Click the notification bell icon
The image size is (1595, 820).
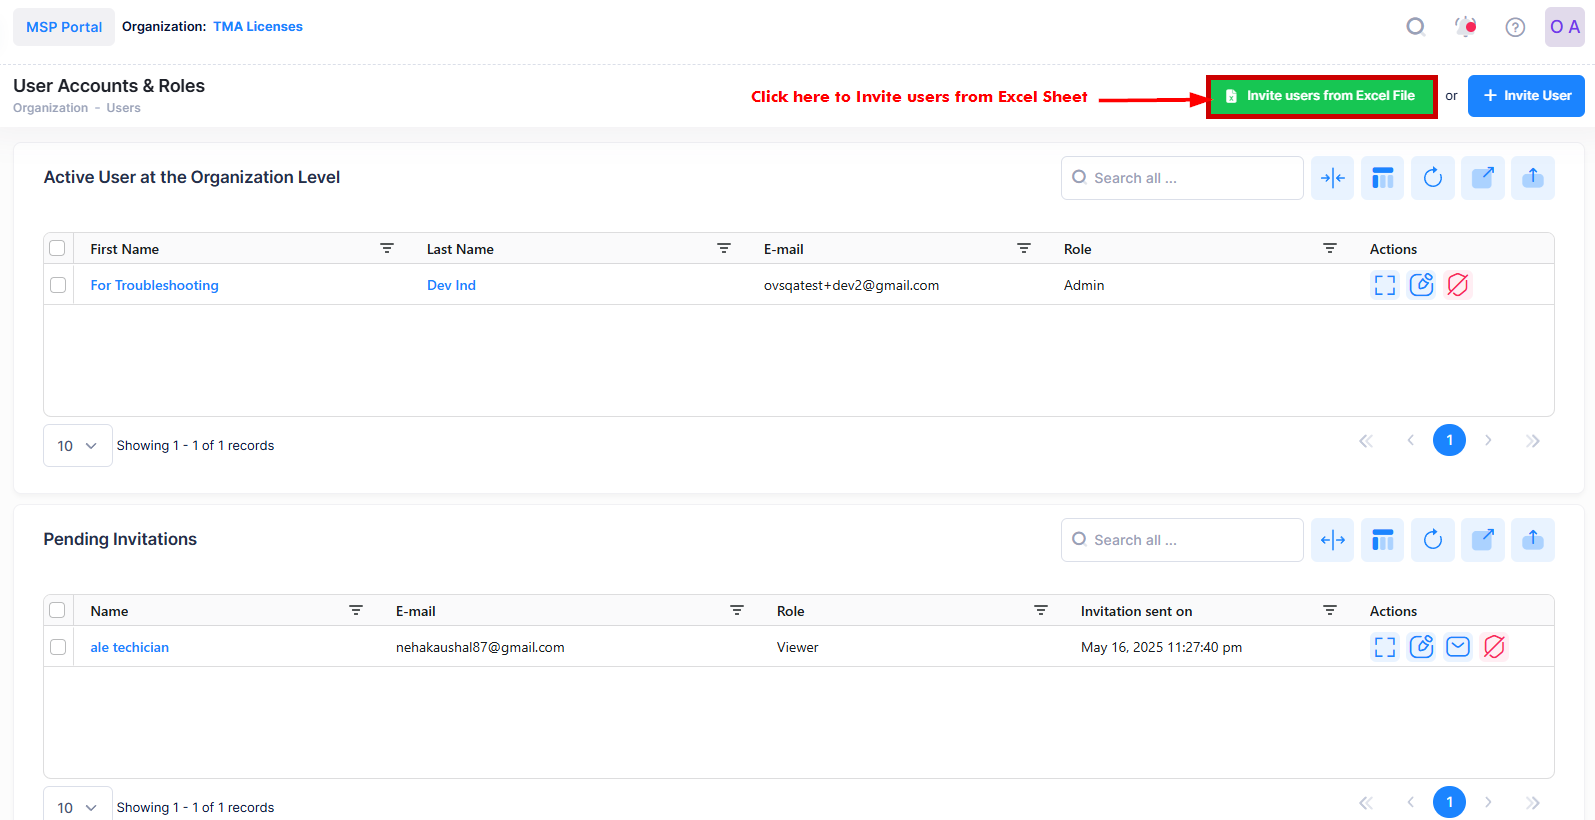click(x=1465, y=27)
